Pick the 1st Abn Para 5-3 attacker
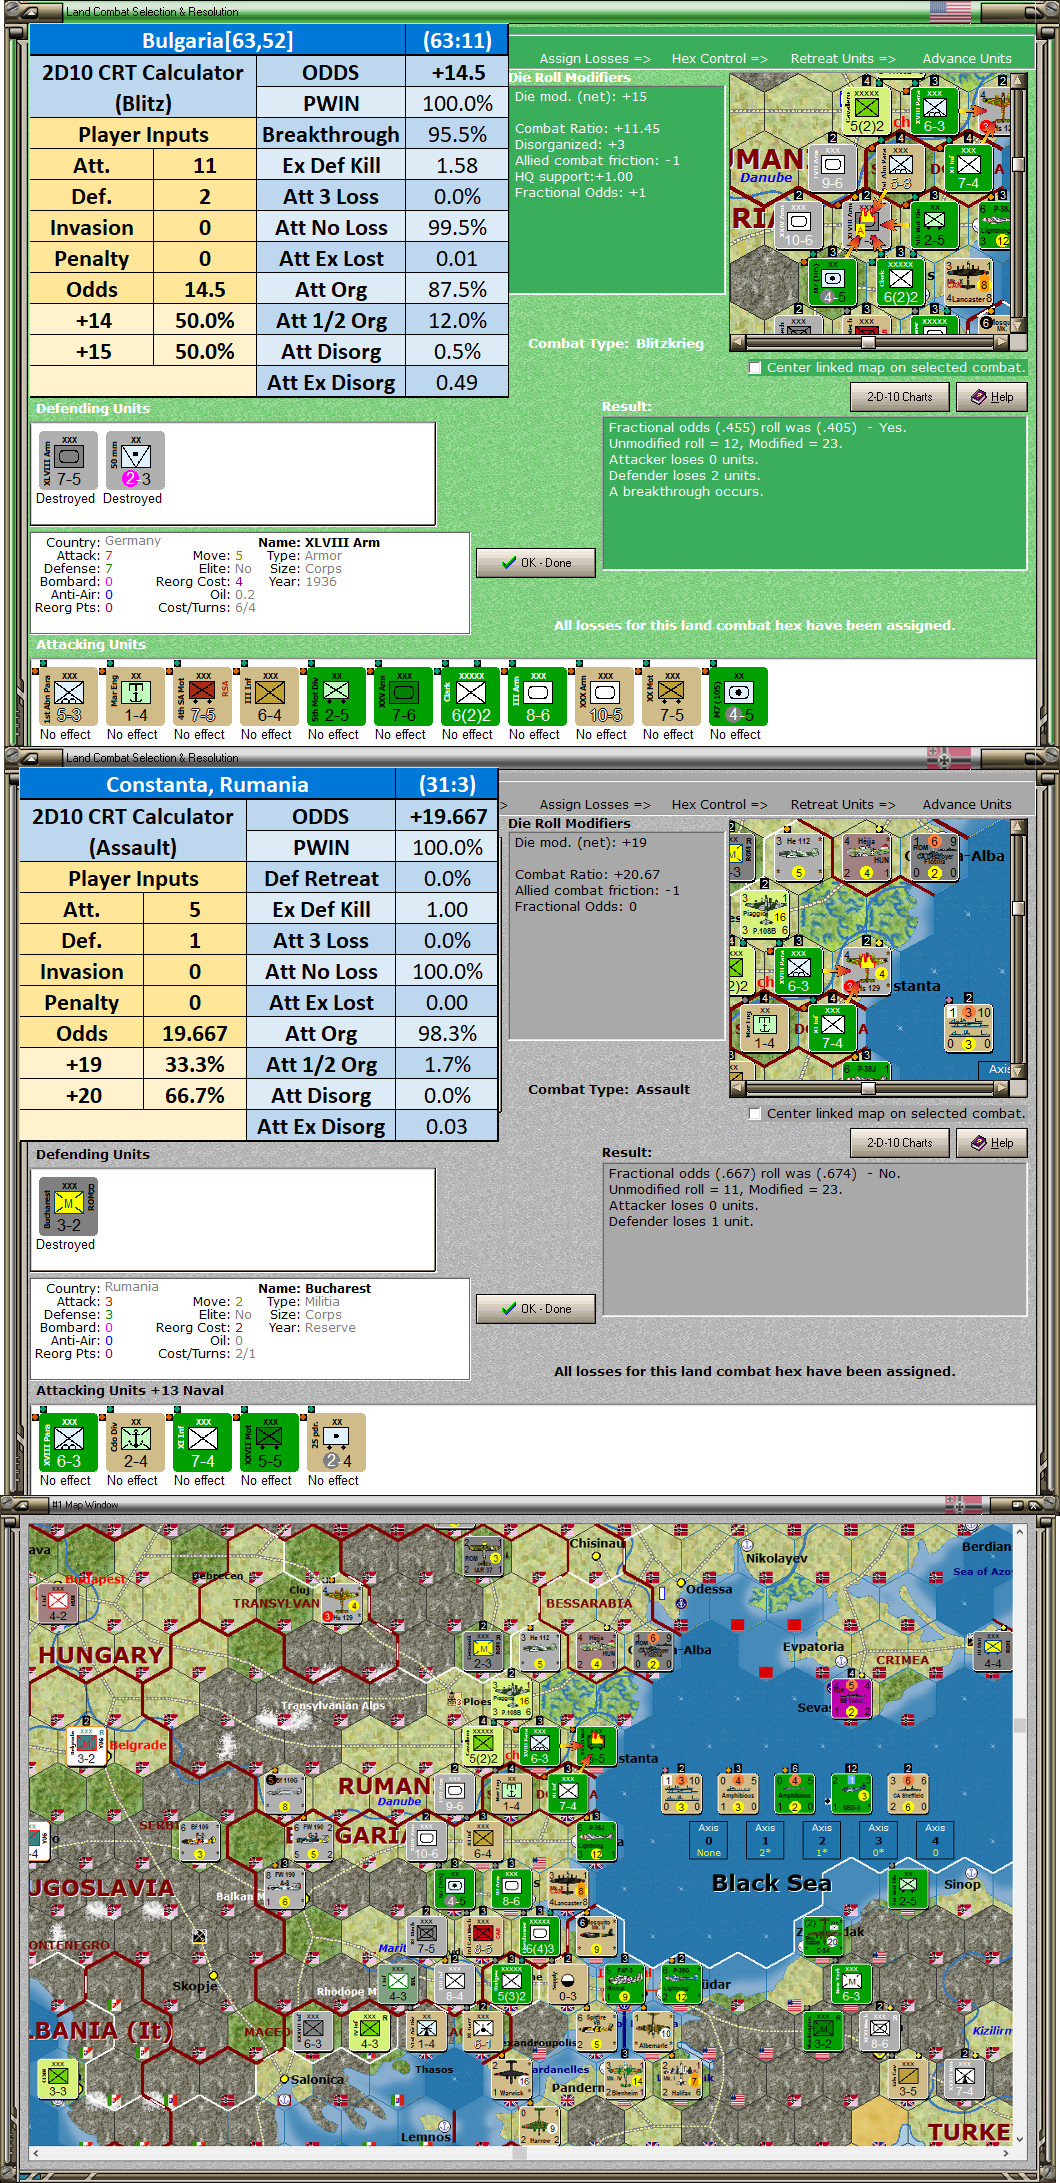This screenshot has width=1060, height=2183. click(x=68, y=696)
